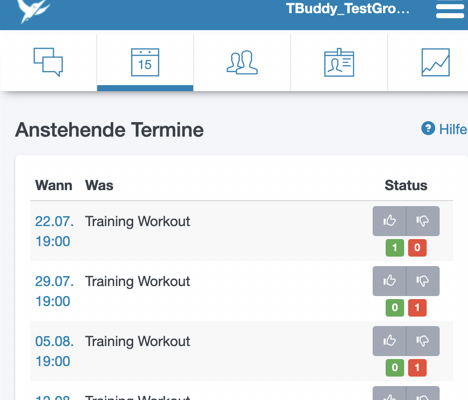This screenshot has width=468, height=400.
Task: Accept the 29.07. training with thumbs up
Action: [389, 281]
